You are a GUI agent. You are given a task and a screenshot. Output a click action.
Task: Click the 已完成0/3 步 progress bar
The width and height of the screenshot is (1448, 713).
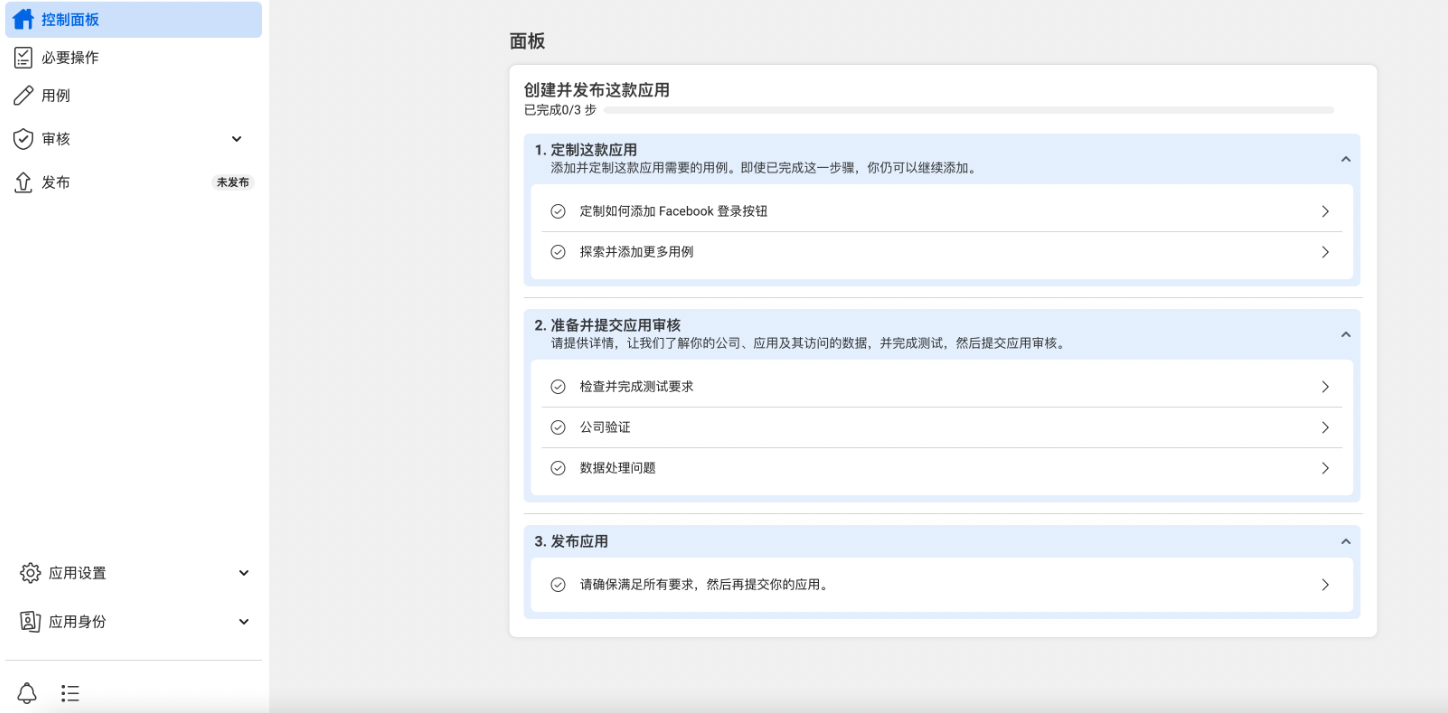coord(969,110)
